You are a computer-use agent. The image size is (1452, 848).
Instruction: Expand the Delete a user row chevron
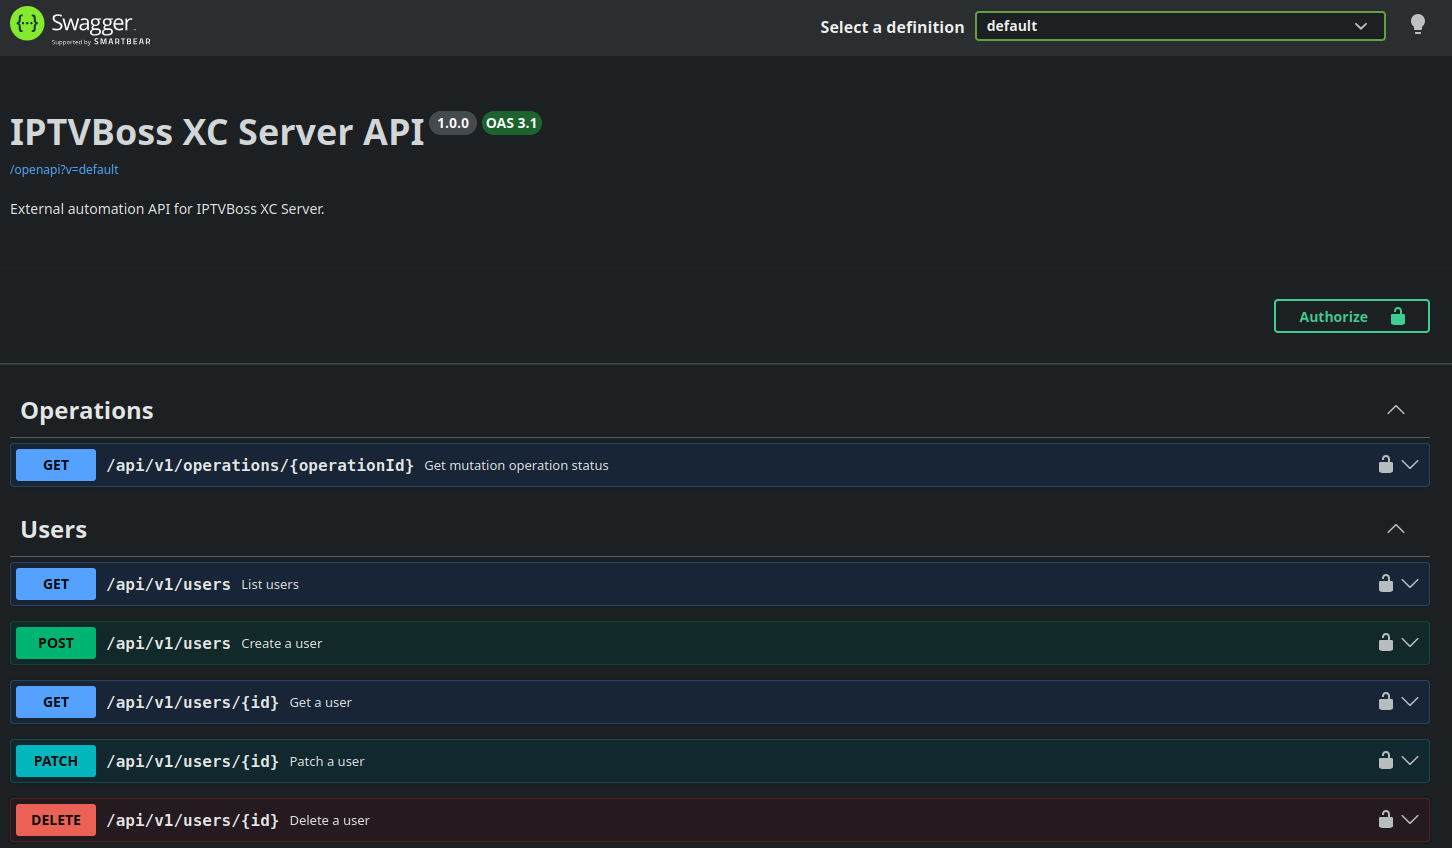(1410, 819)
